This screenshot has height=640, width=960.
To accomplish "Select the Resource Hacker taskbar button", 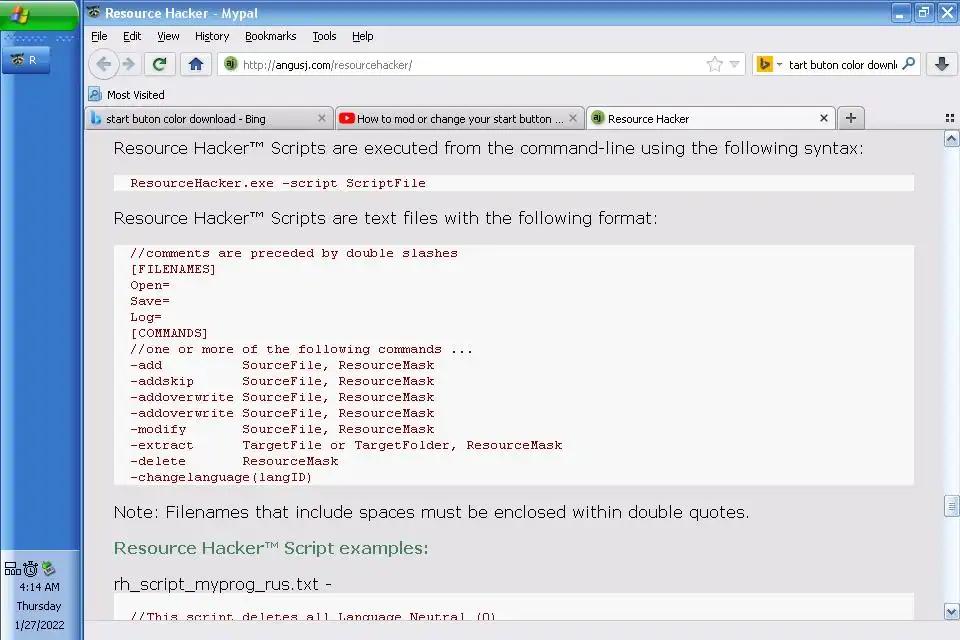I will tap(26, 60).
